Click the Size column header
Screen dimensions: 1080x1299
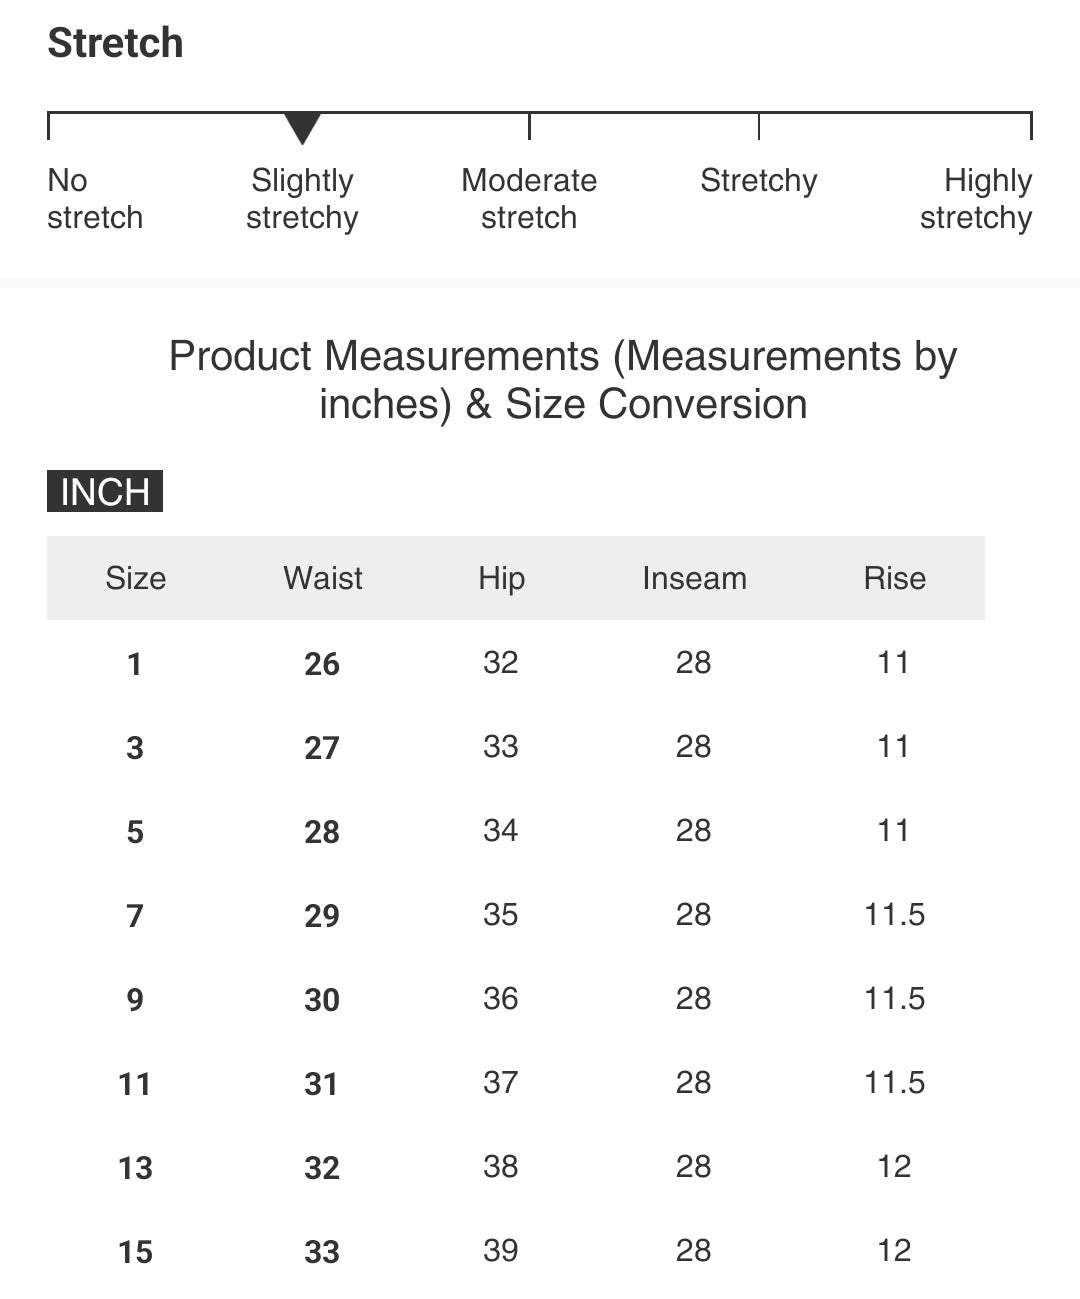point(136,578)
